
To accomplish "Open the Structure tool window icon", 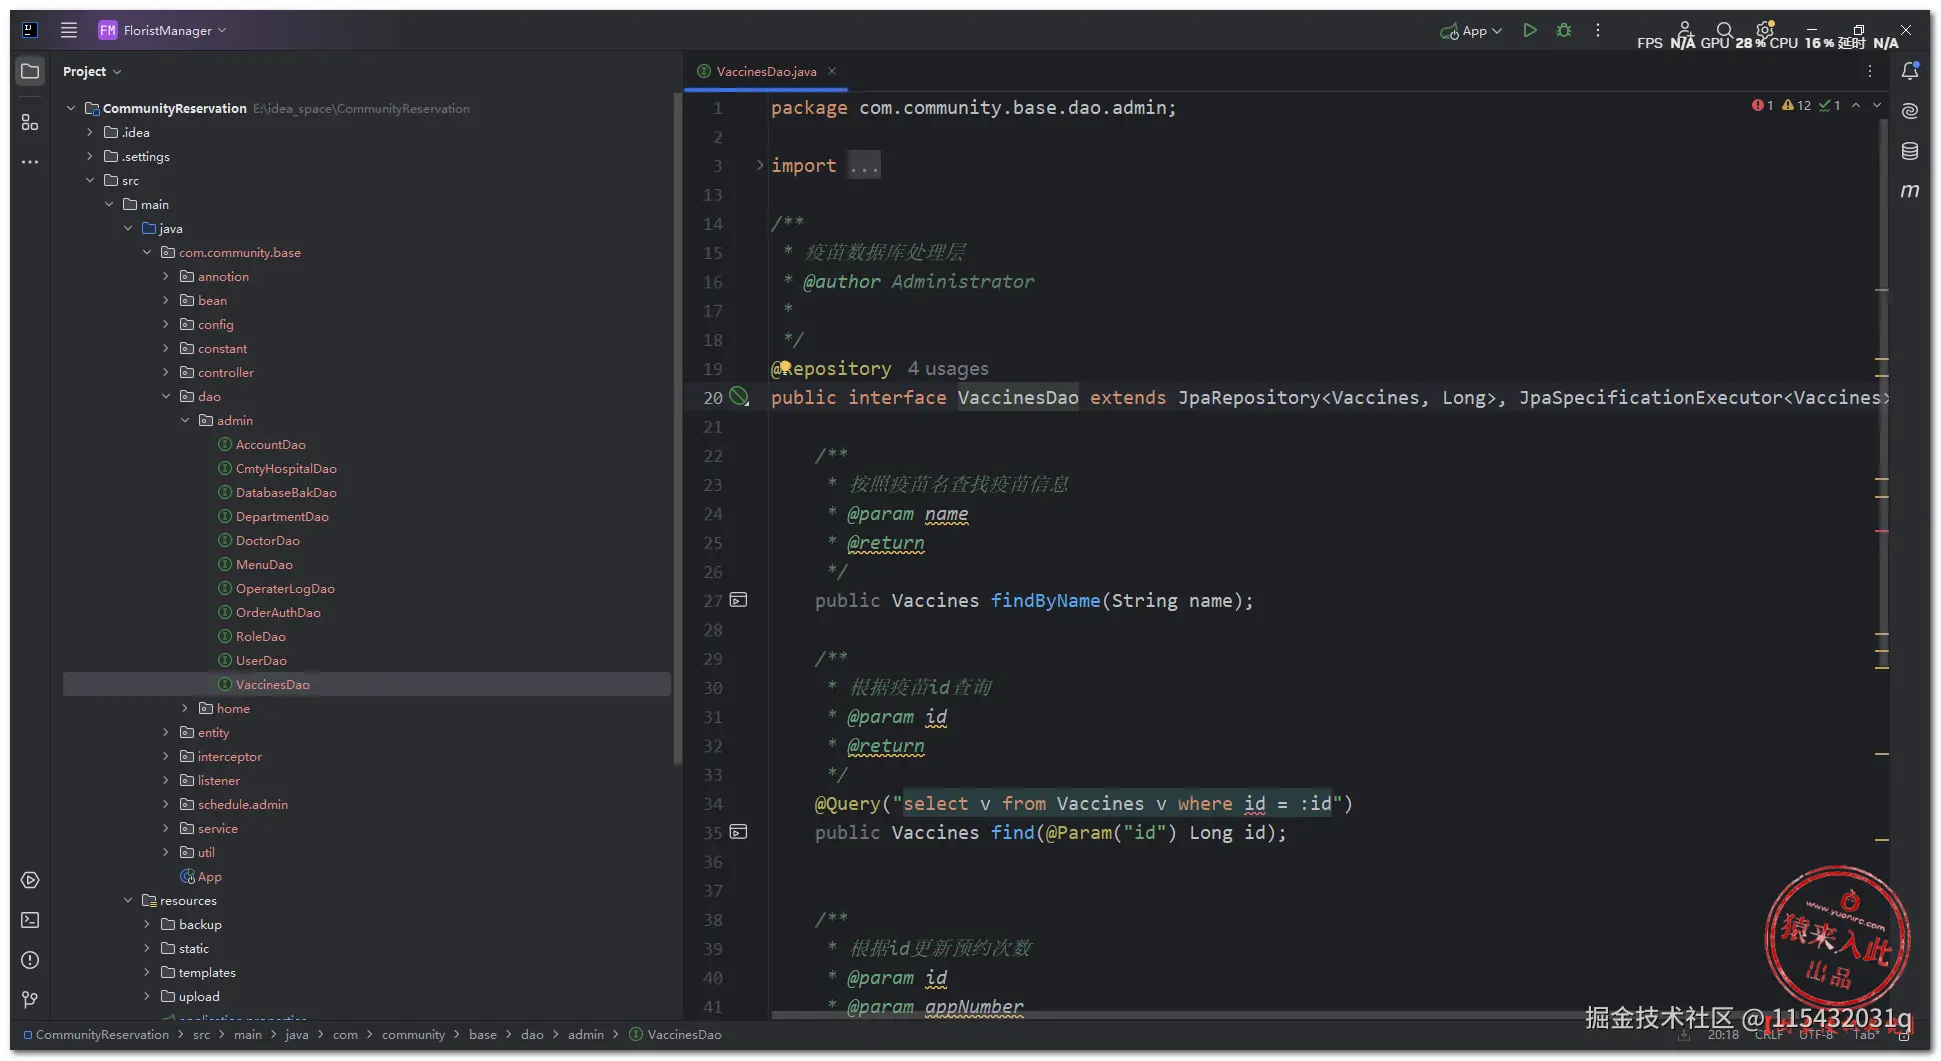I will coord(30,122).
